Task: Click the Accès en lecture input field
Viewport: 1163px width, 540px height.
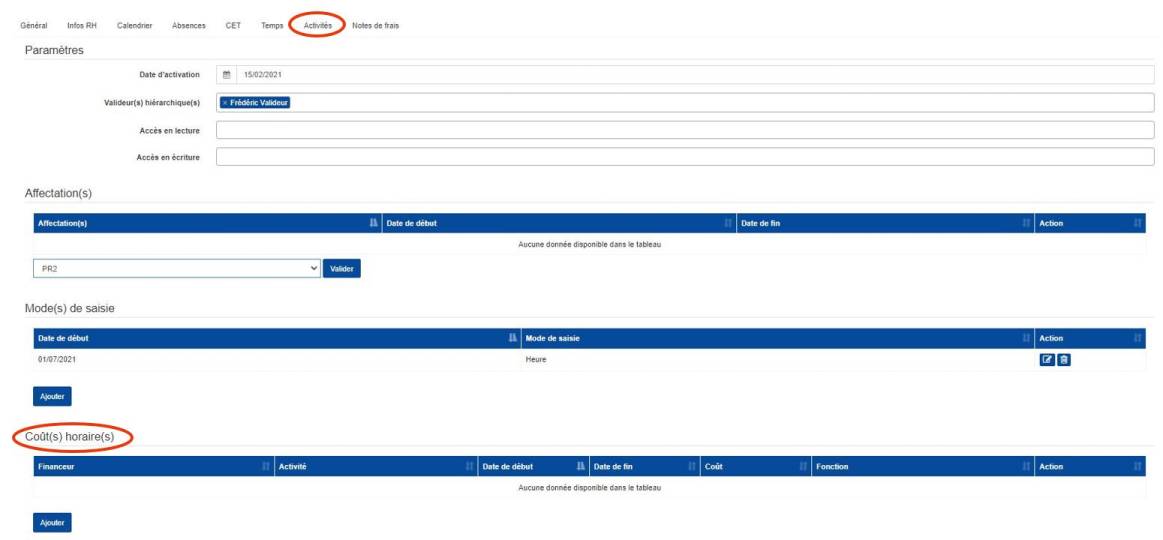Action: [685, 130]
